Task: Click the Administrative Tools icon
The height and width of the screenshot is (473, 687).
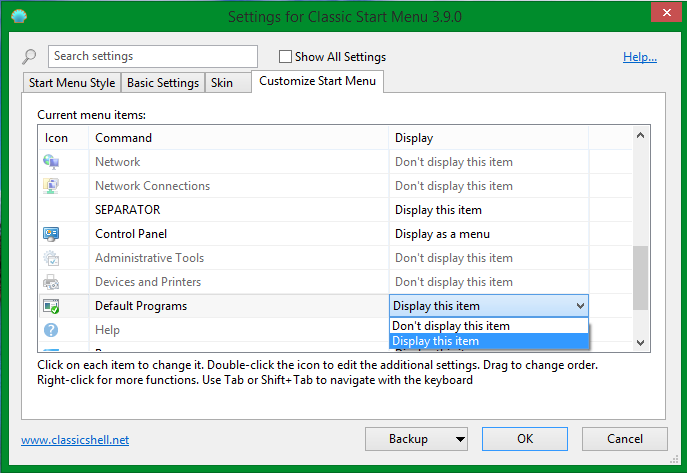Action: click(52, 258)
